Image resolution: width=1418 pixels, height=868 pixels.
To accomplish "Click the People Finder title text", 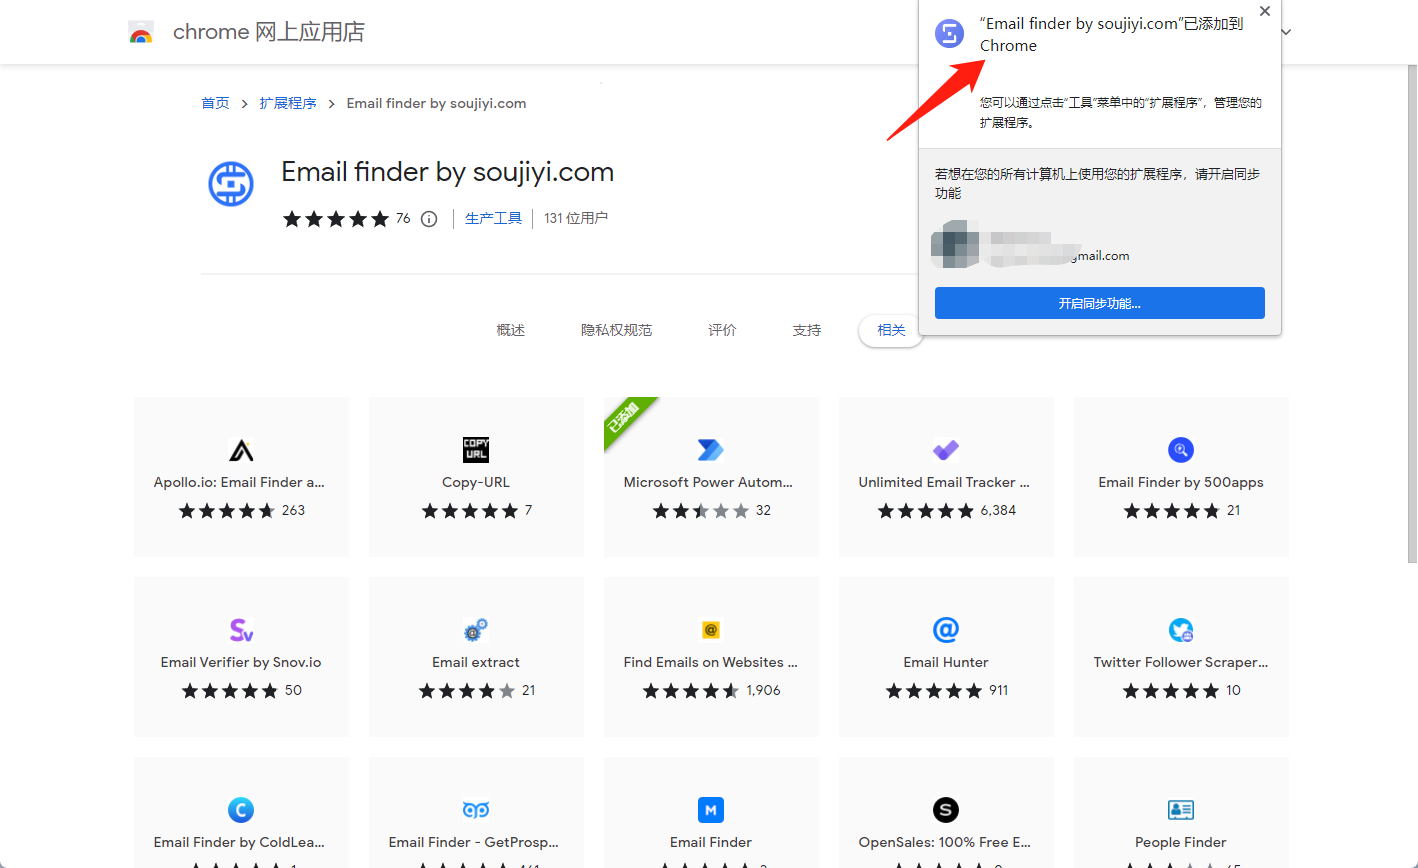I will click(x=1181, y=842).
